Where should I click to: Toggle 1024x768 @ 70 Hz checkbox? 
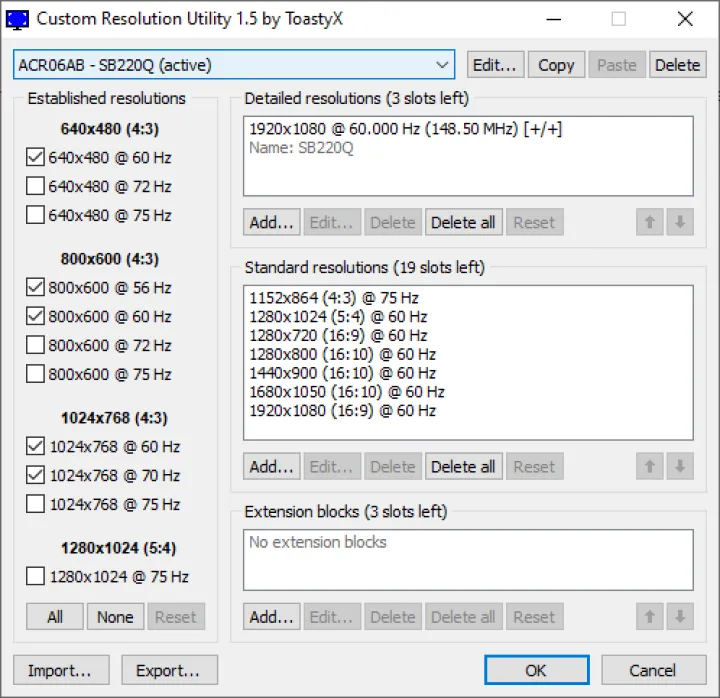(36, 475)
